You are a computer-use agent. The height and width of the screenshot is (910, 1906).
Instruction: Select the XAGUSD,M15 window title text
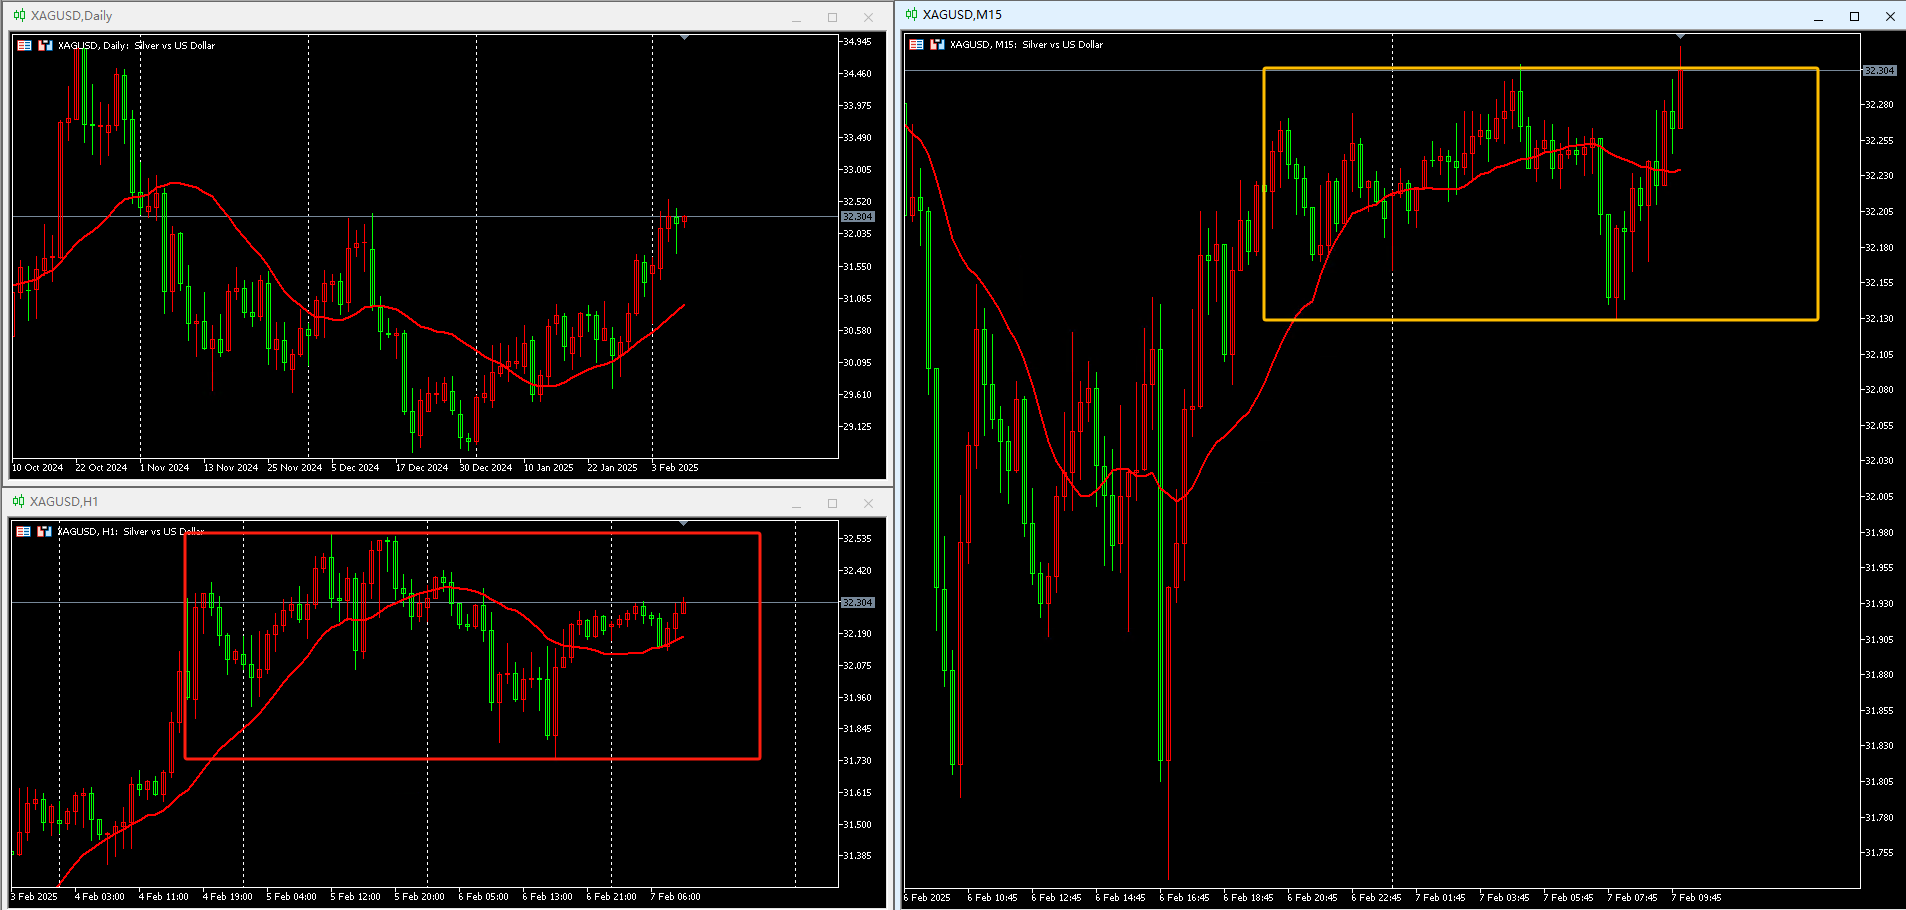point(962,15)
